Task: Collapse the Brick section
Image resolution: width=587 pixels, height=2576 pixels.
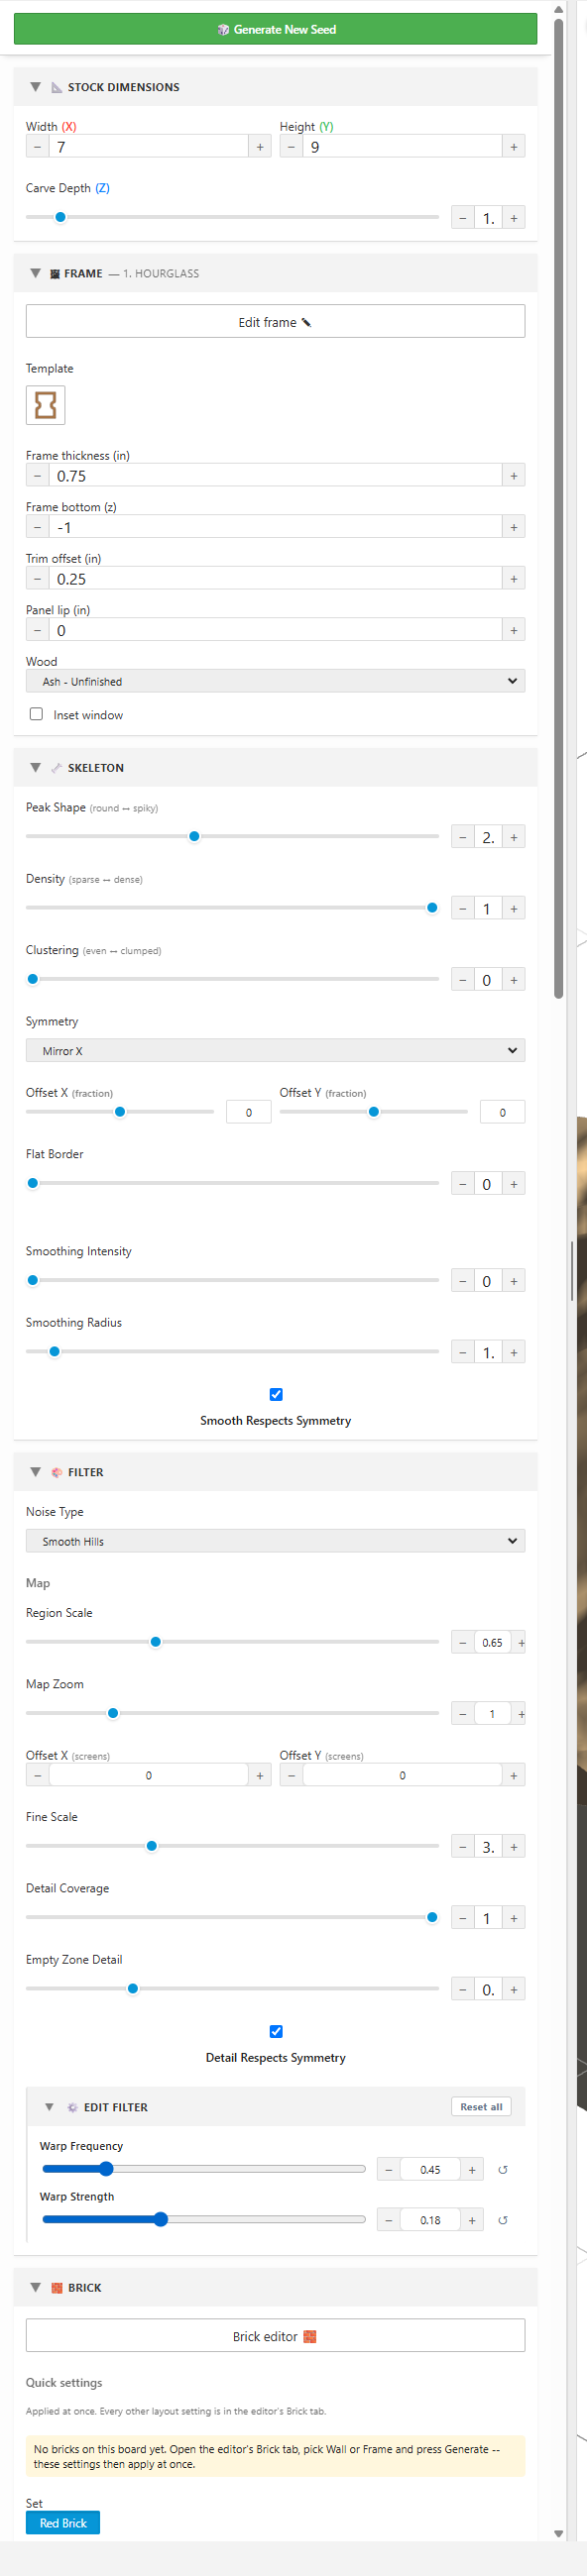Action: click(x=35, y=2287)
